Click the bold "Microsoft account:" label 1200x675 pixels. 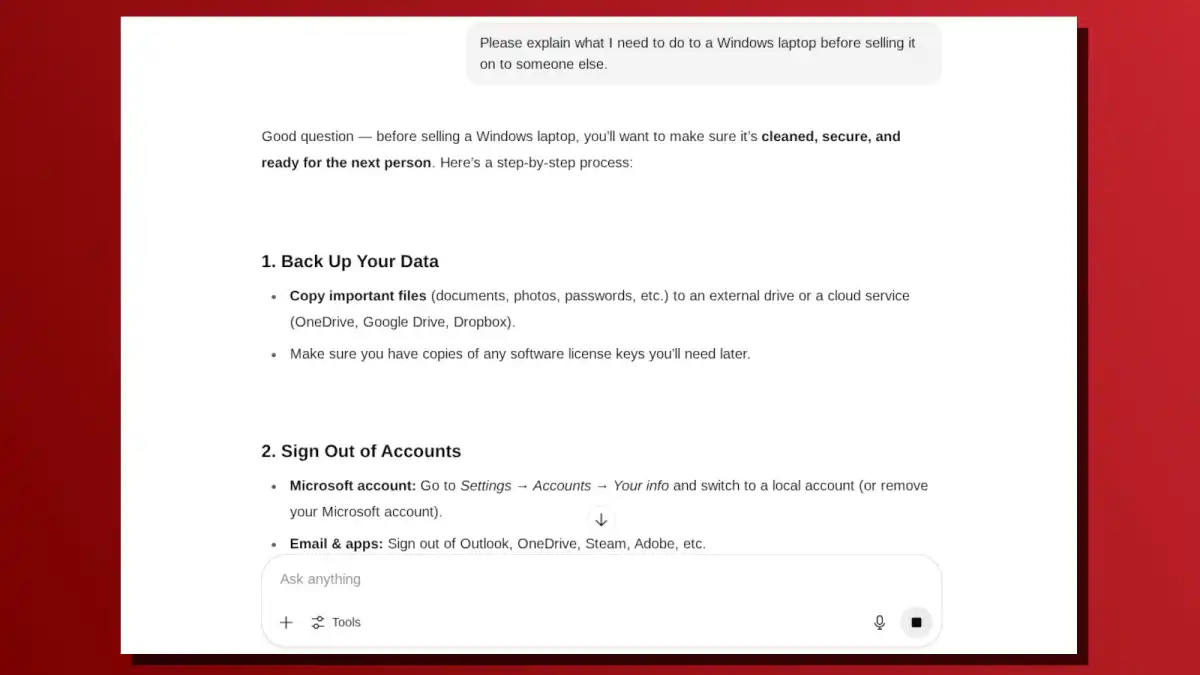[x=353, y=486]
